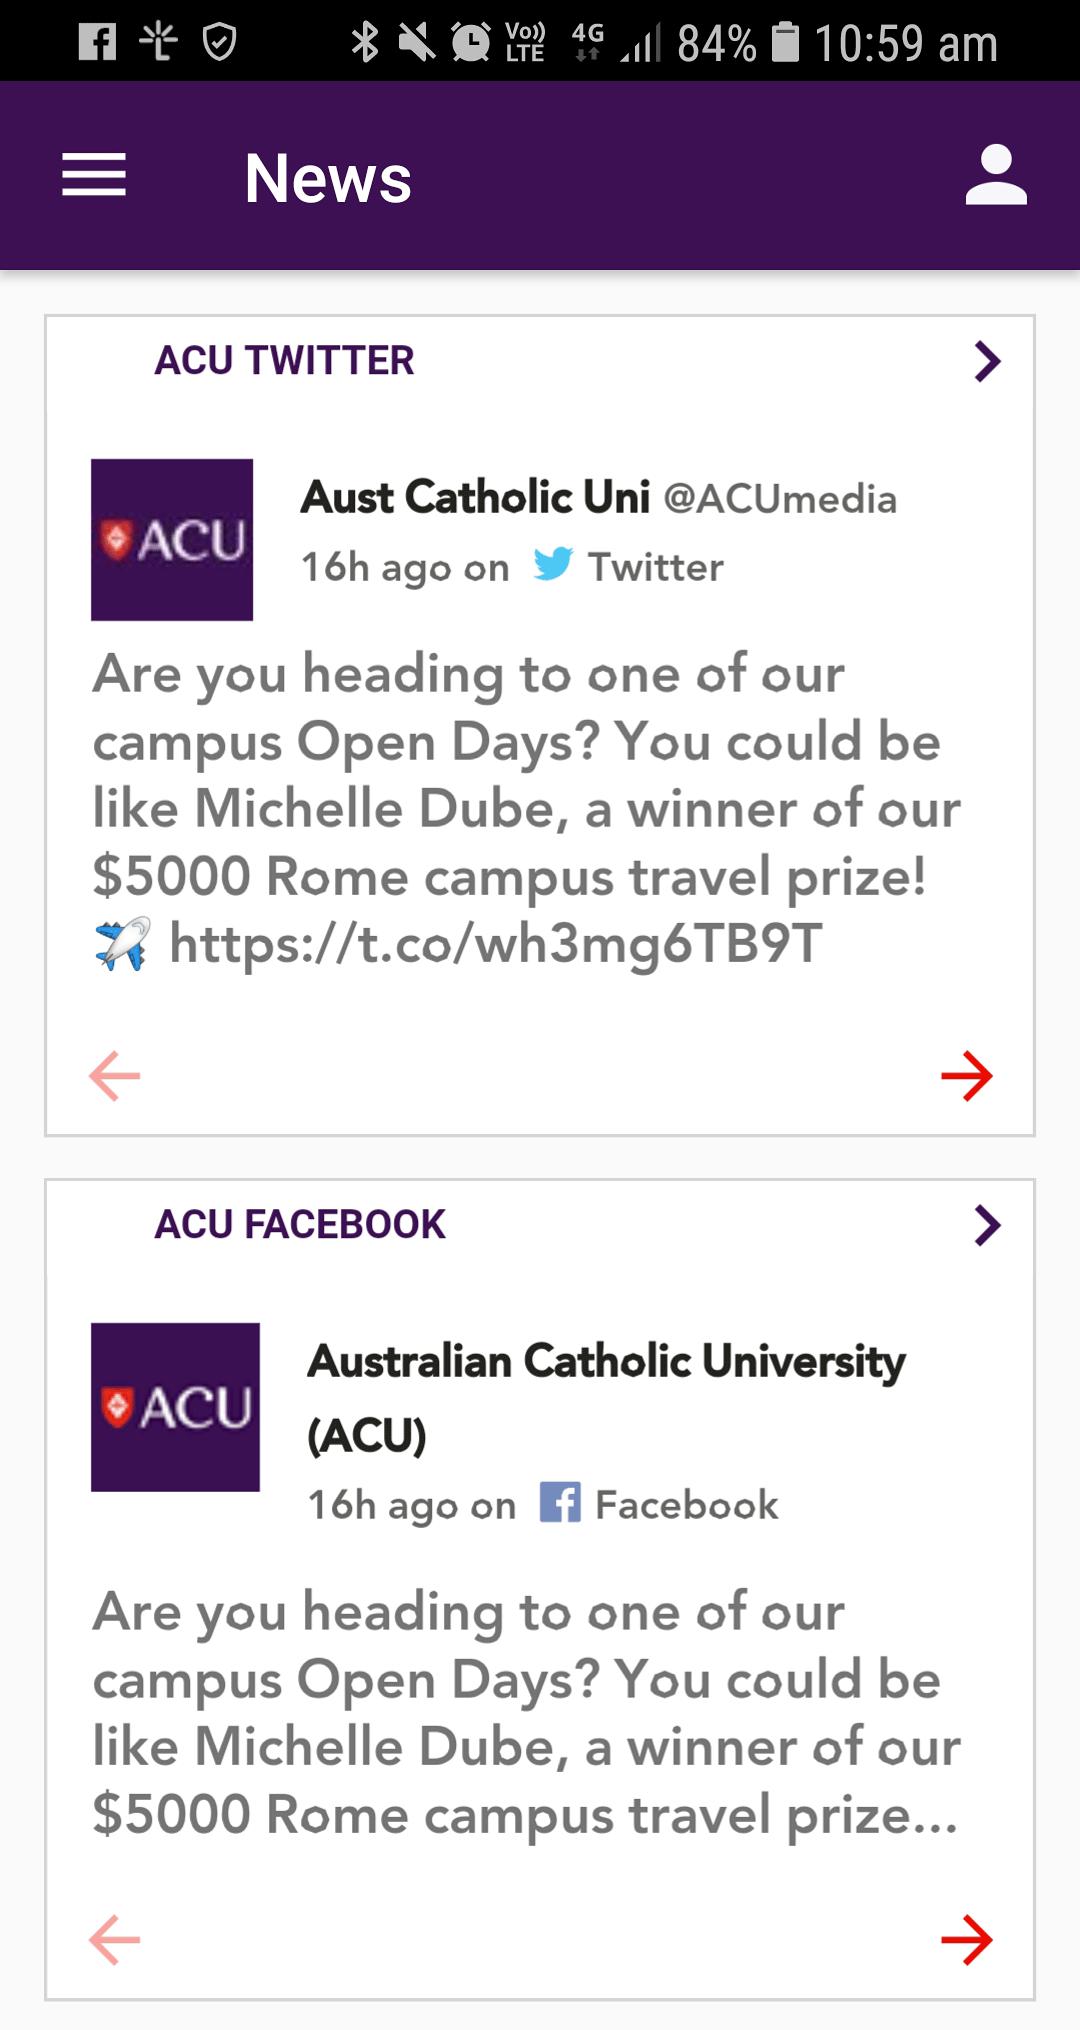Tap the ACU logo on the Twitter post
This screenshot has height=2030, width=1080.
point(172,538)
